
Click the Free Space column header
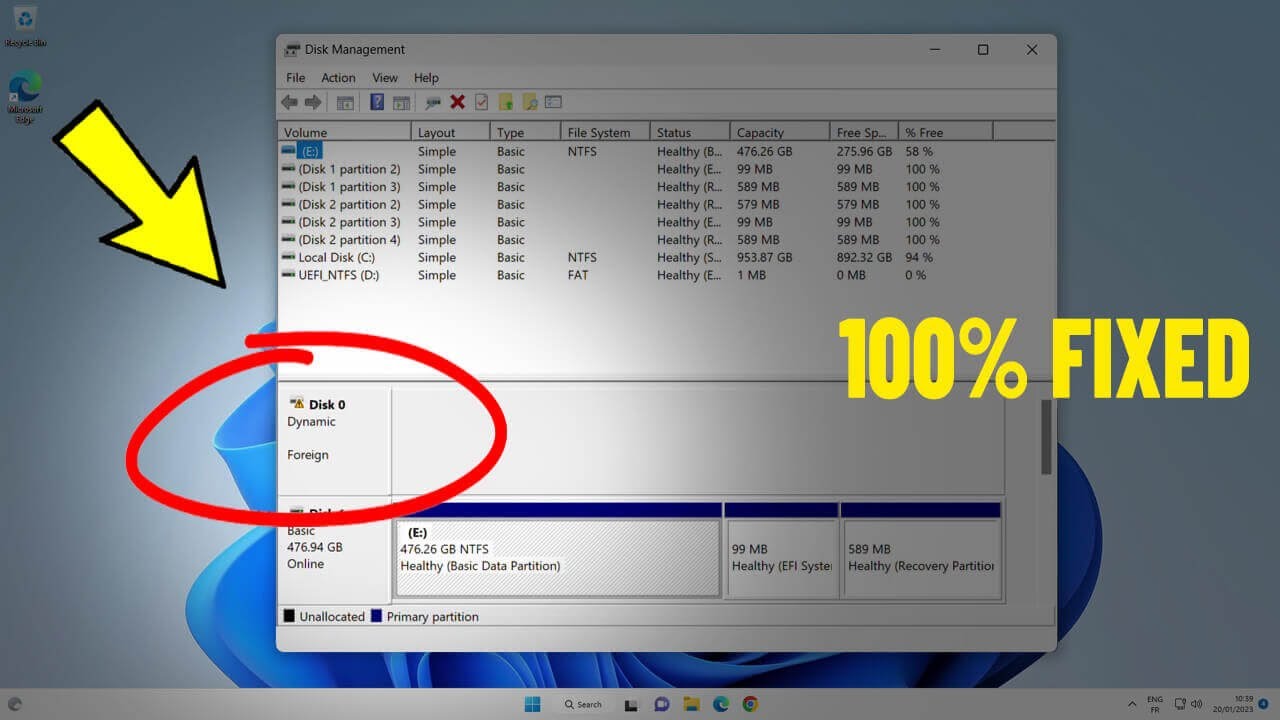tap(864, 132)
